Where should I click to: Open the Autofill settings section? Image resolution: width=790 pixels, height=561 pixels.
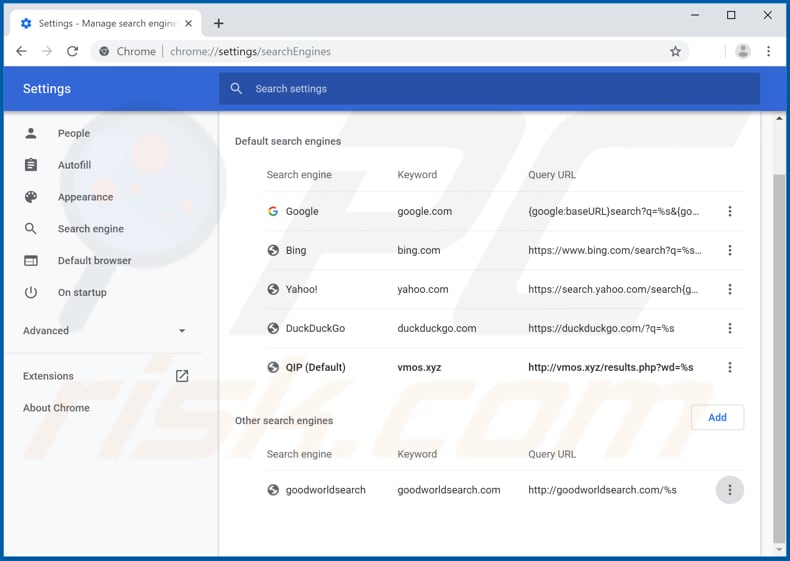click(74, 165)
